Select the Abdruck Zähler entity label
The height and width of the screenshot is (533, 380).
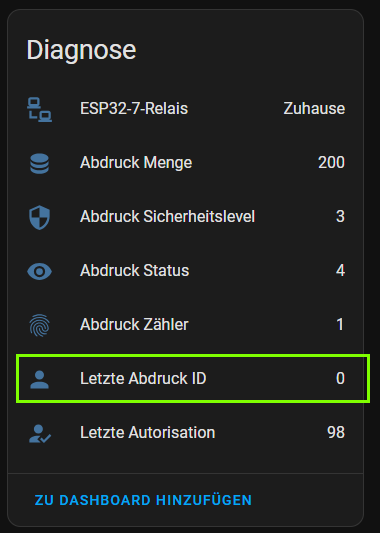(x=134, y=324)
